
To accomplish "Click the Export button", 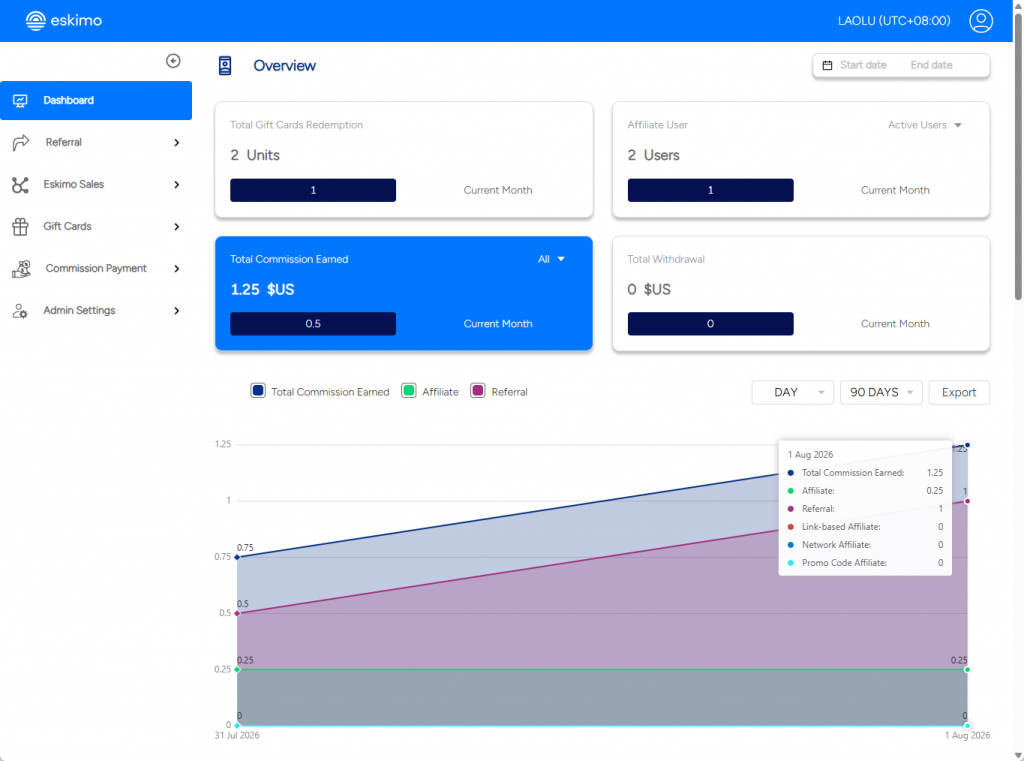I will tap(959, 393).
